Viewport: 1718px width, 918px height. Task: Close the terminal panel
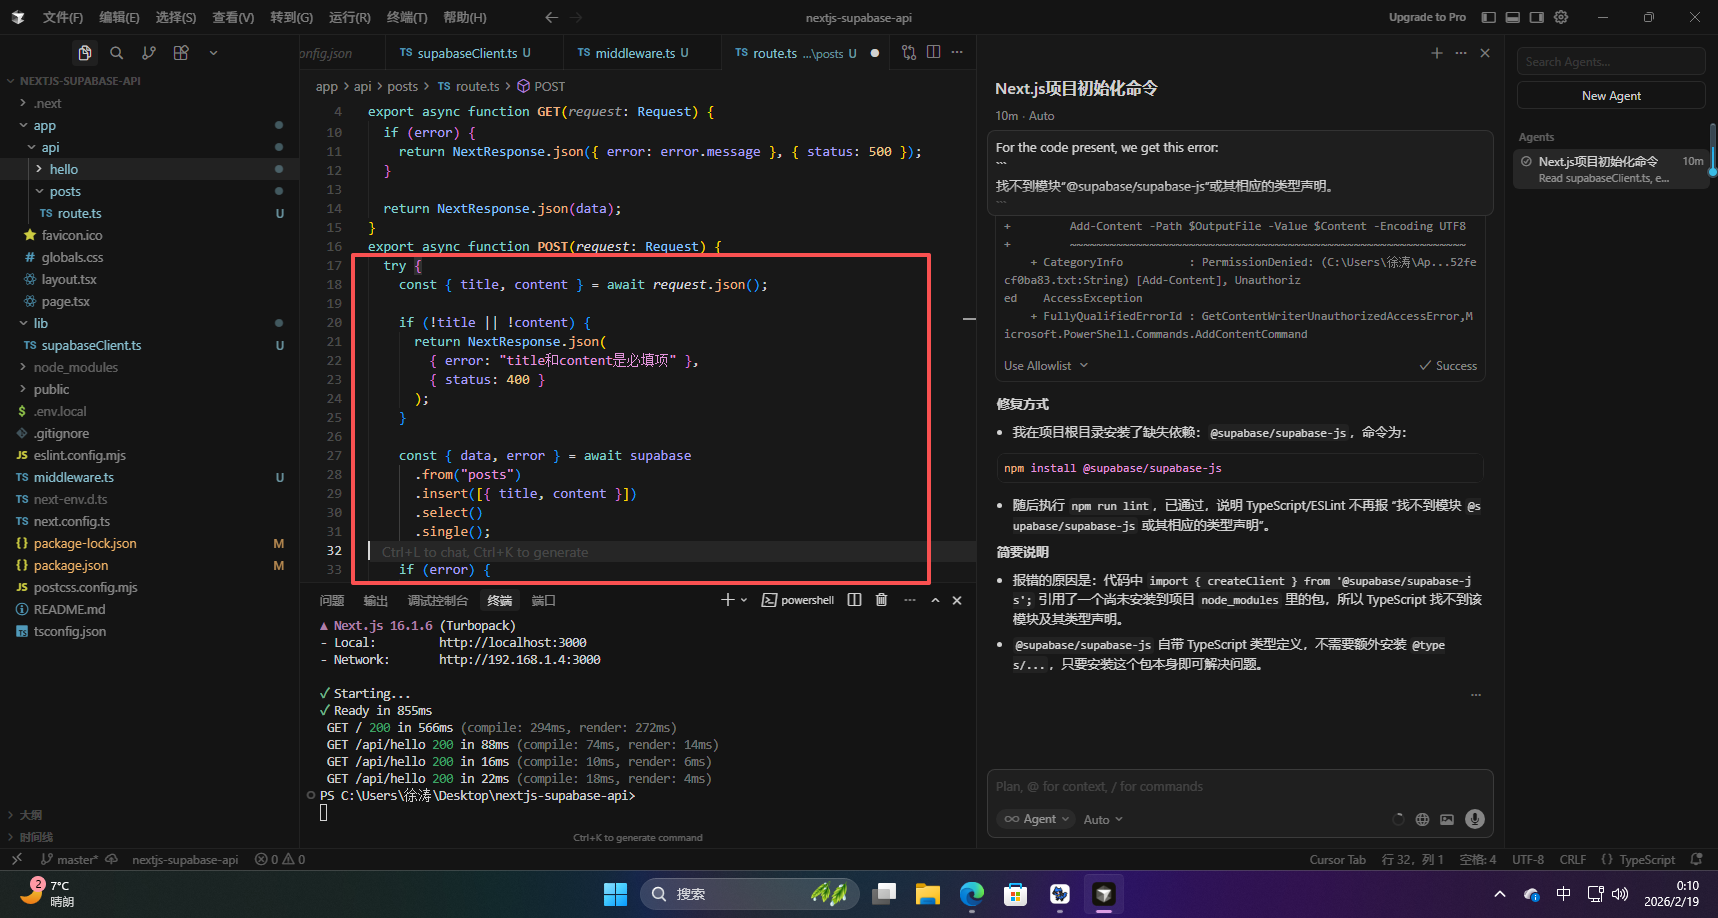click(x=957, y=600)
